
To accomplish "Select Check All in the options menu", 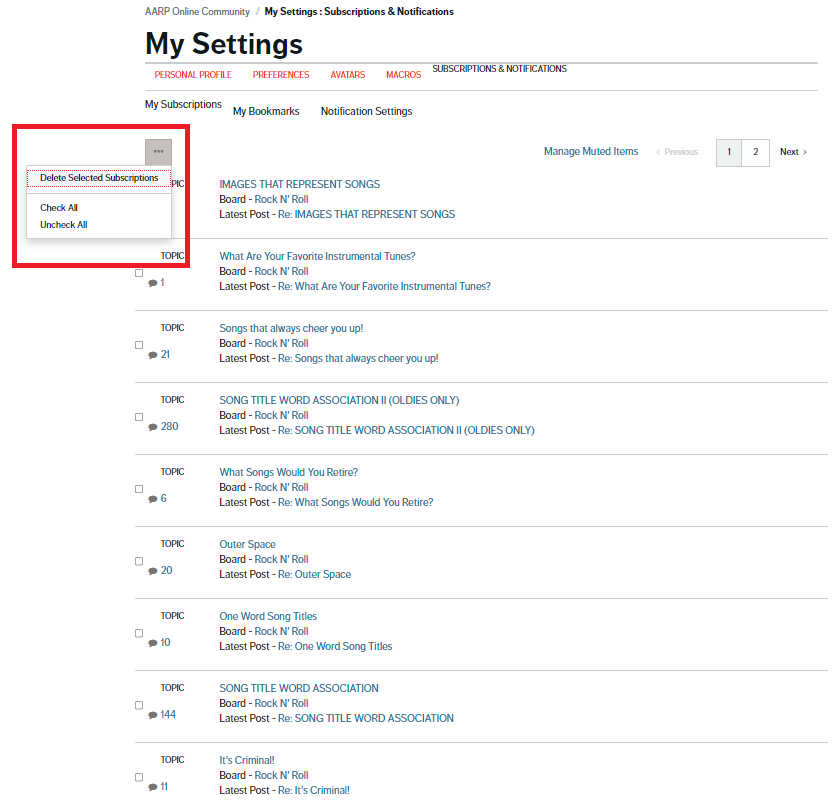I will tap(59, 208).
